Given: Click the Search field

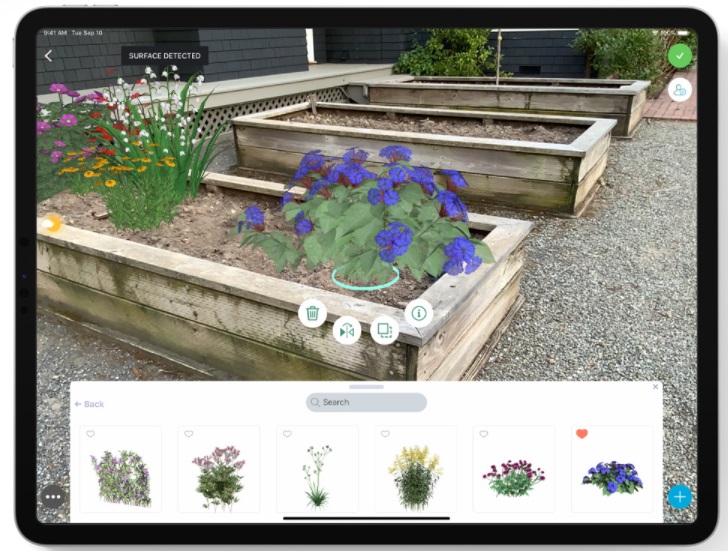Looking at the screenshot, I should [366, 402].
